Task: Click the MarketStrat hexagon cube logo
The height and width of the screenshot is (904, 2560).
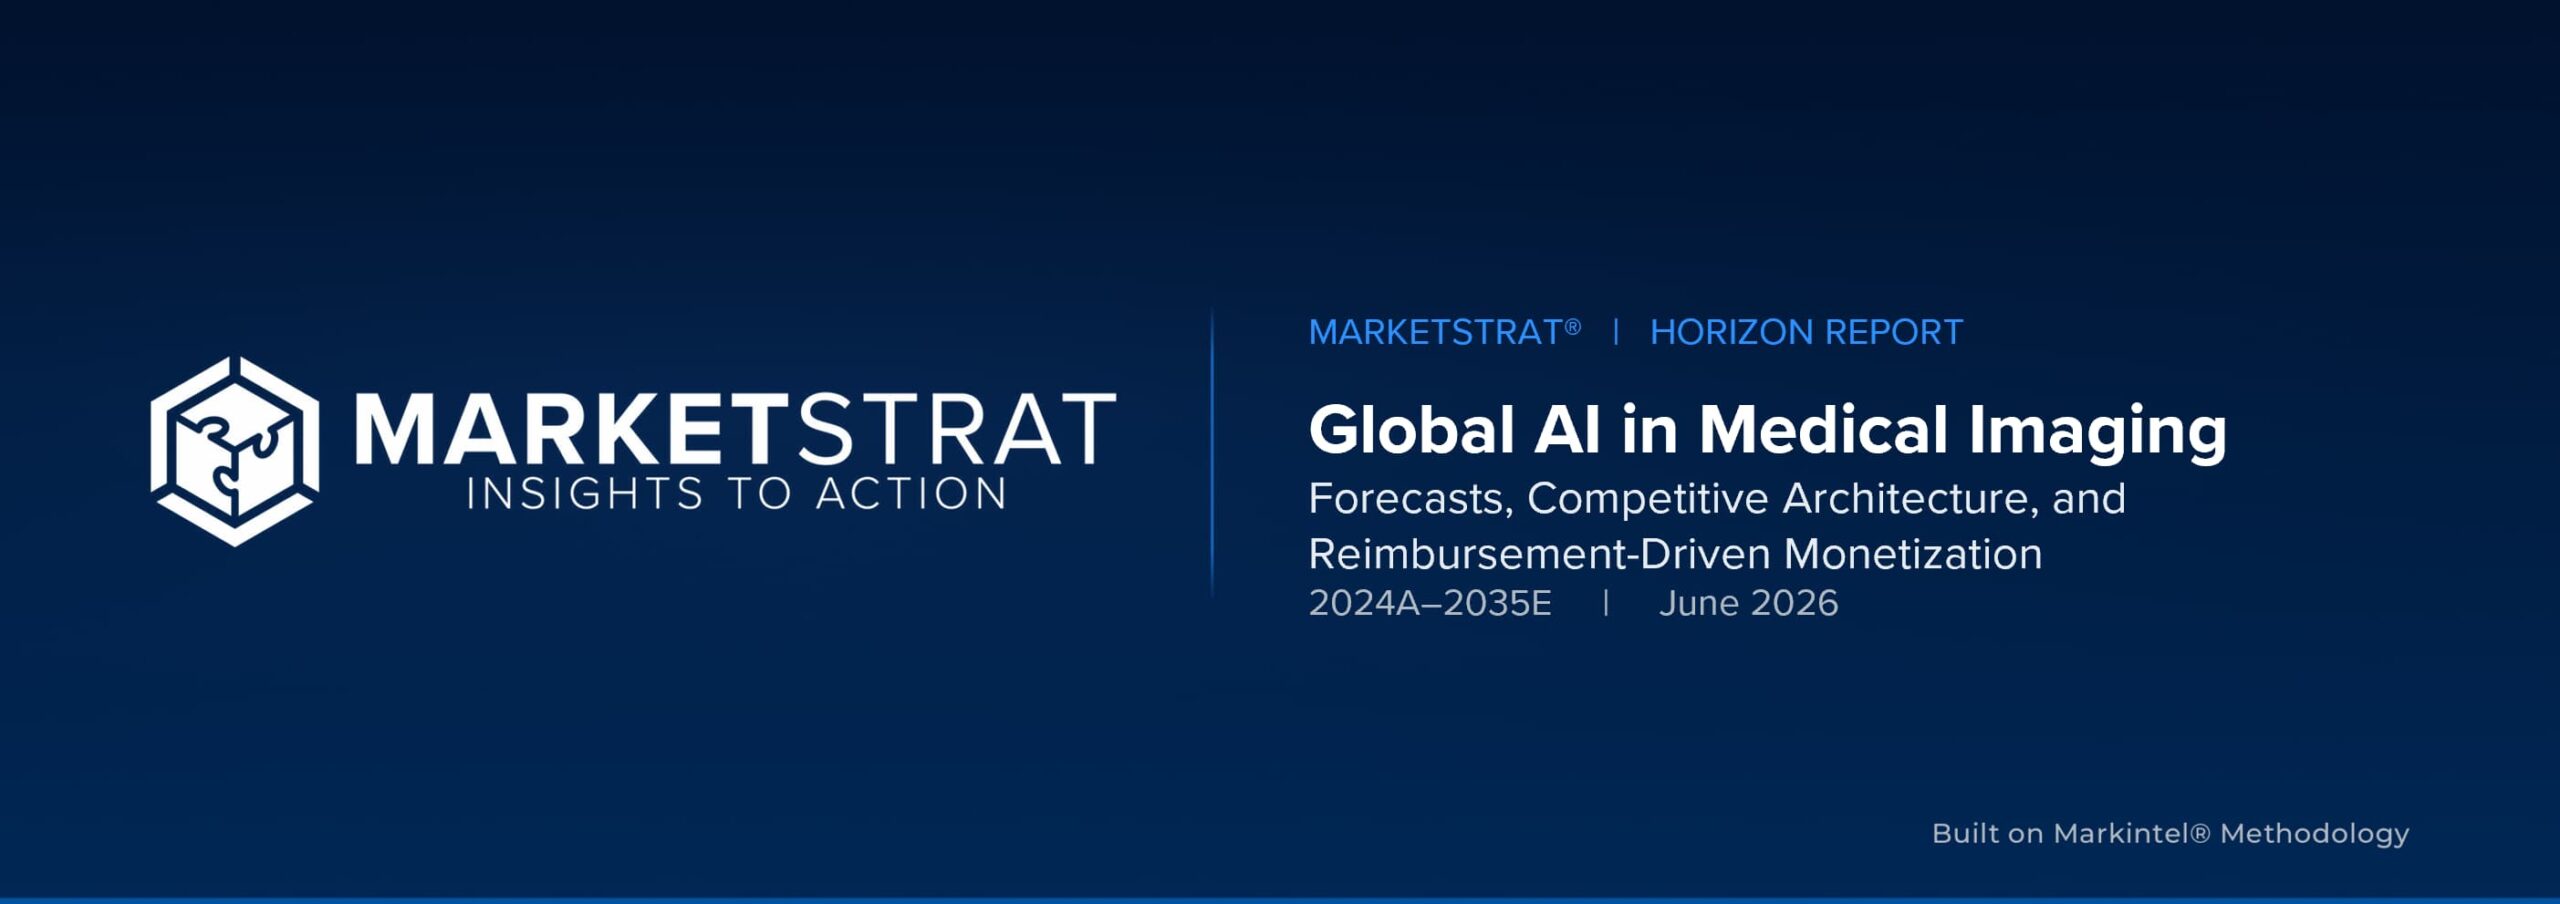Action: [235, 451]
